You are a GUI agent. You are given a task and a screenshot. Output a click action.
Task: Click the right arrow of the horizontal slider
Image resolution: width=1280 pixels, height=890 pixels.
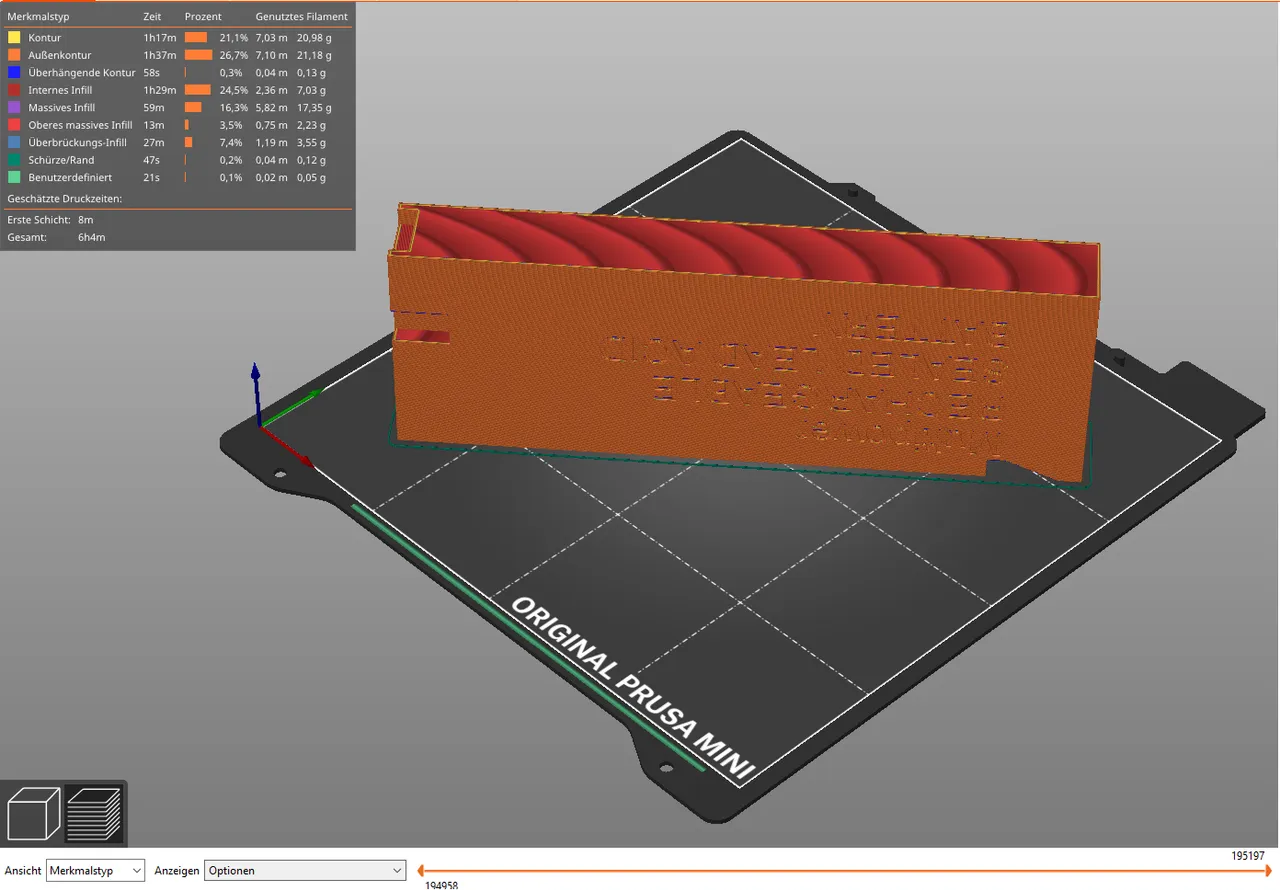click(1268, 871)
